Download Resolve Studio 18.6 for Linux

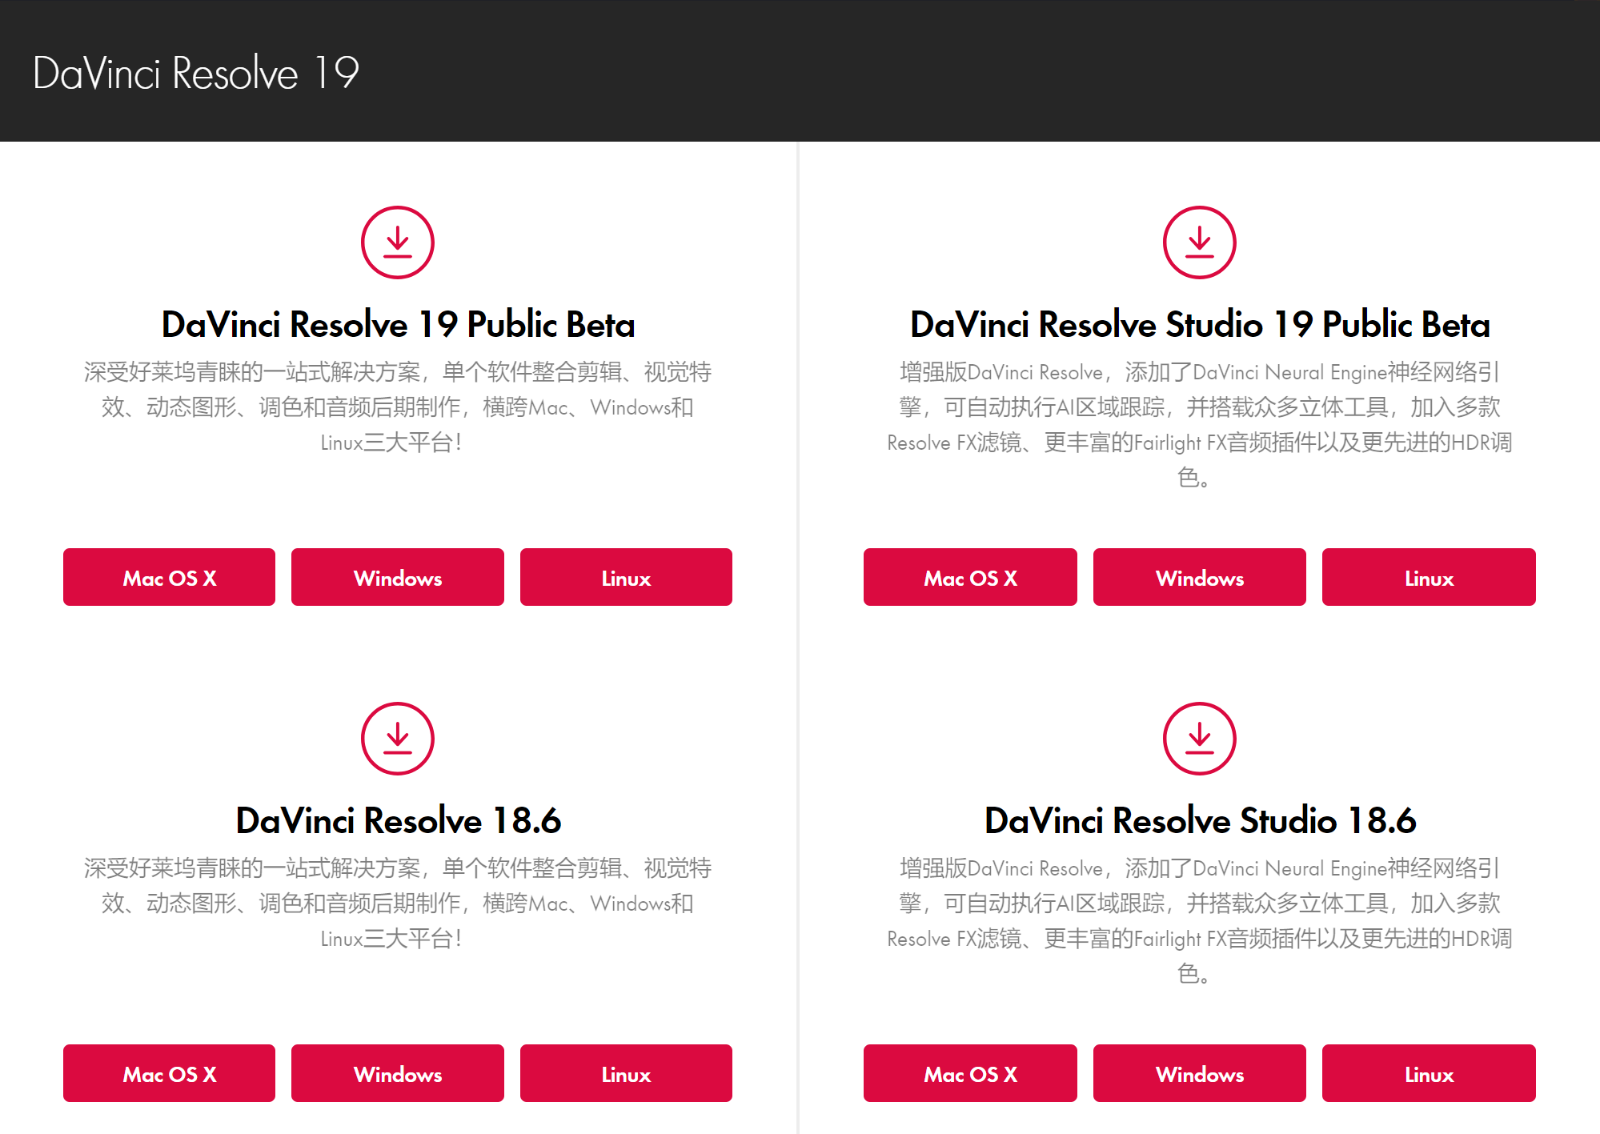[x=1429, y=1073]
